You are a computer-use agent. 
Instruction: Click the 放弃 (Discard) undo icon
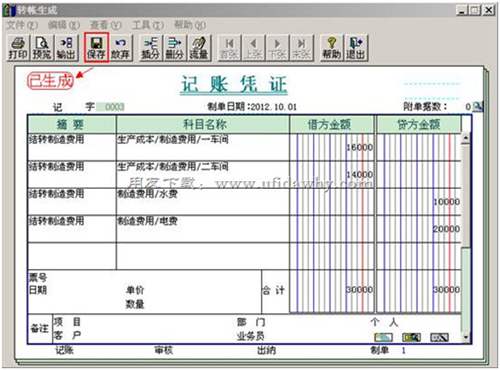coord(120,48)
